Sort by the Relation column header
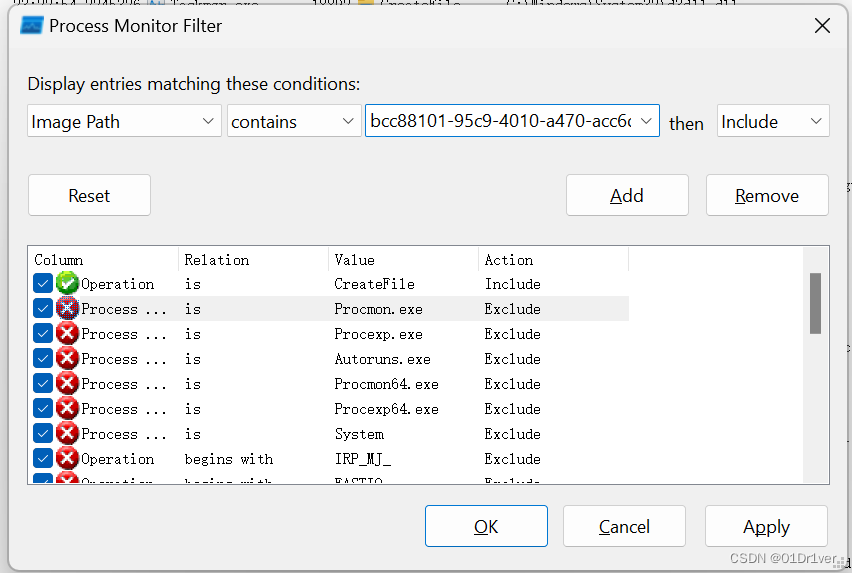852x573 pixels. [x=253, y=260]
